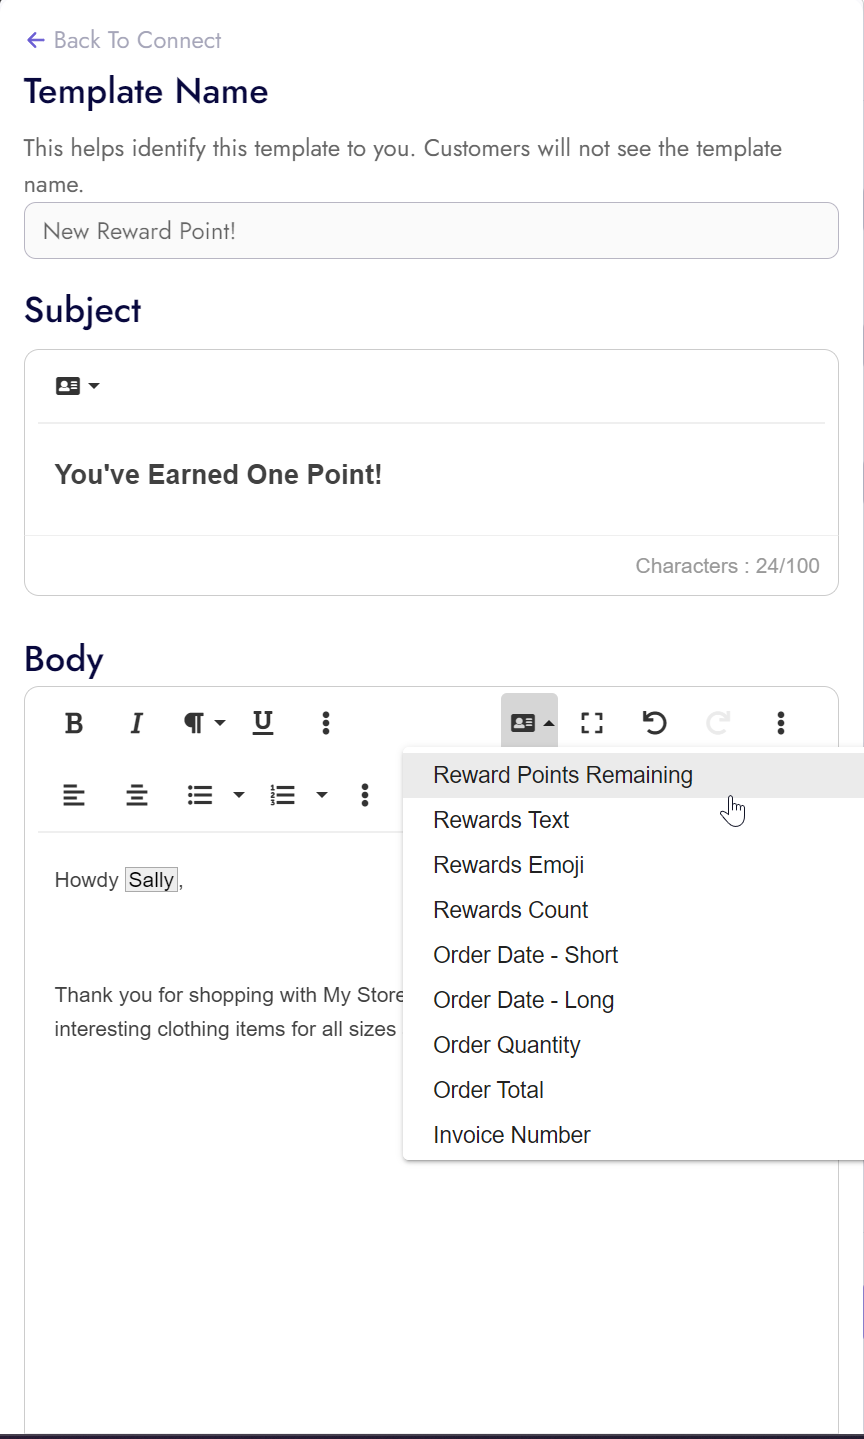This screenshot has height=1439, width=864.
Task: Toggle underline formatting
Action: 262,722
